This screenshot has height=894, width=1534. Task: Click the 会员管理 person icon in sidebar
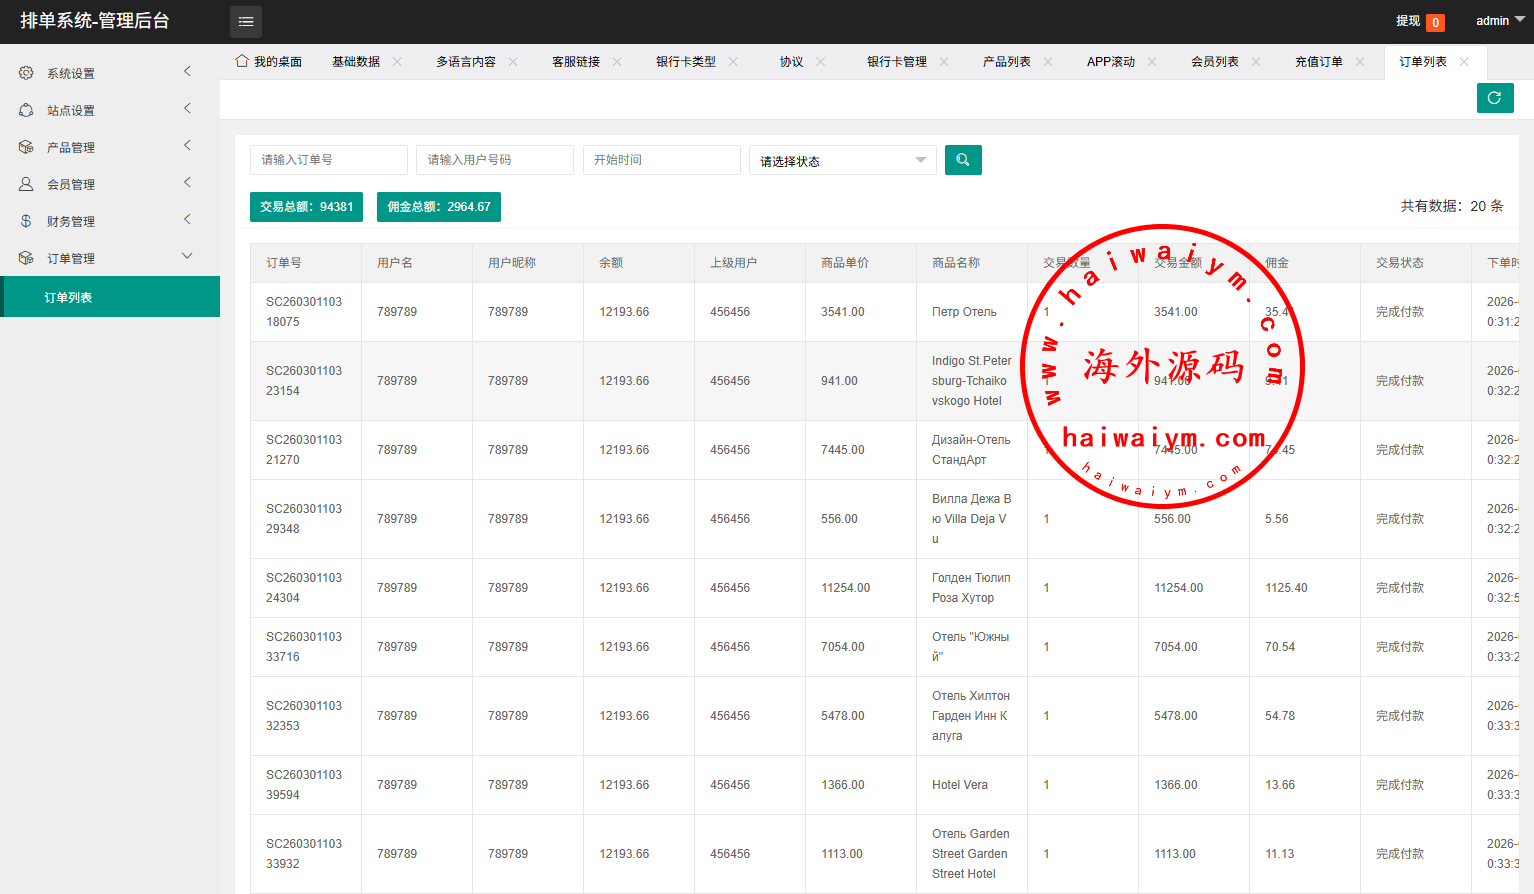pos(26,184)
